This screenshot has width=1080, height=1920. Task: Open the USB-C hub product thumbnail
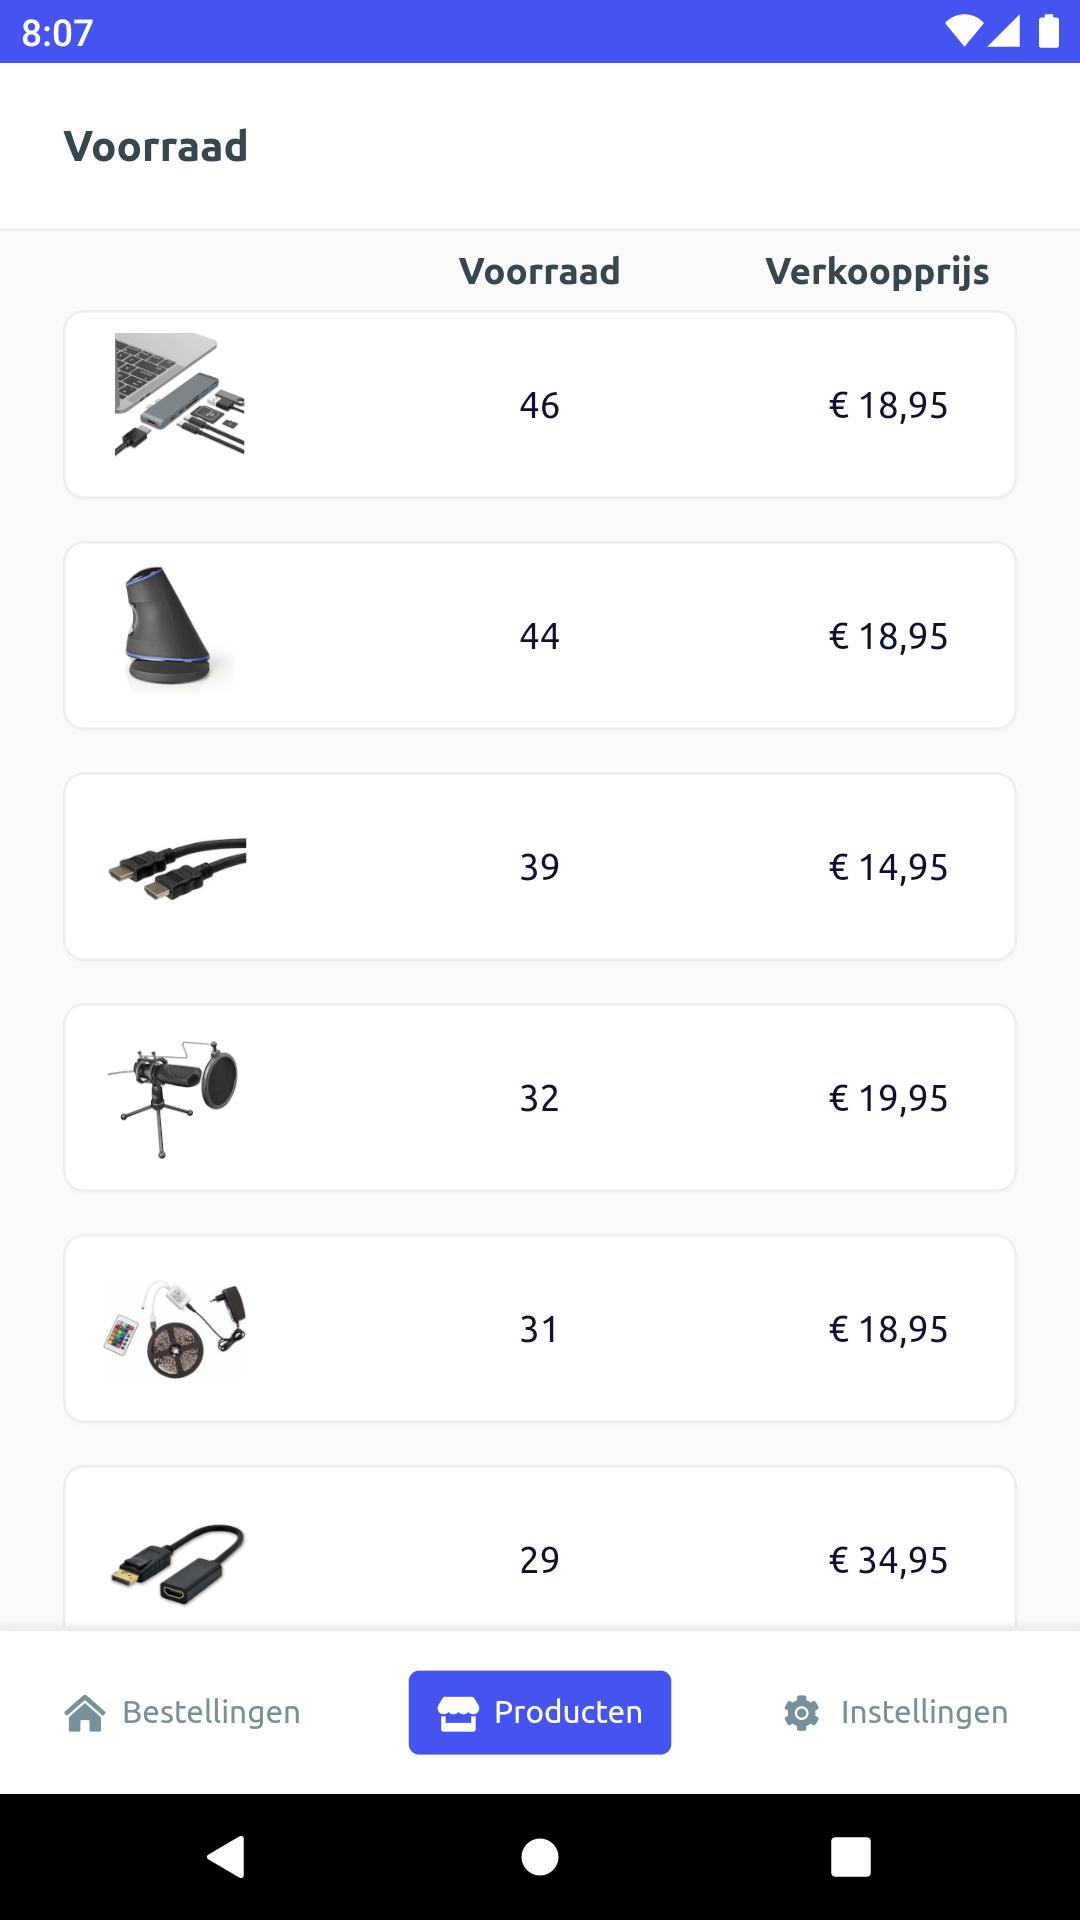(180, 394)
